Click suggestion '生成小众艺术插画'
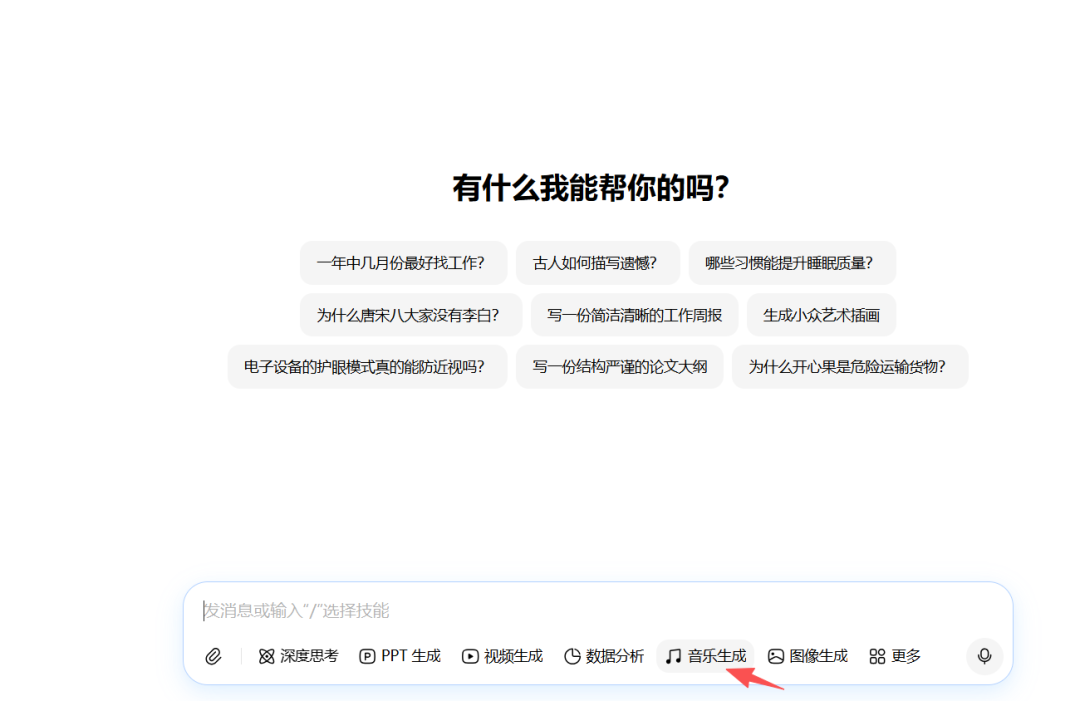This screenshot has width=1080, height=701. point(821,315)
